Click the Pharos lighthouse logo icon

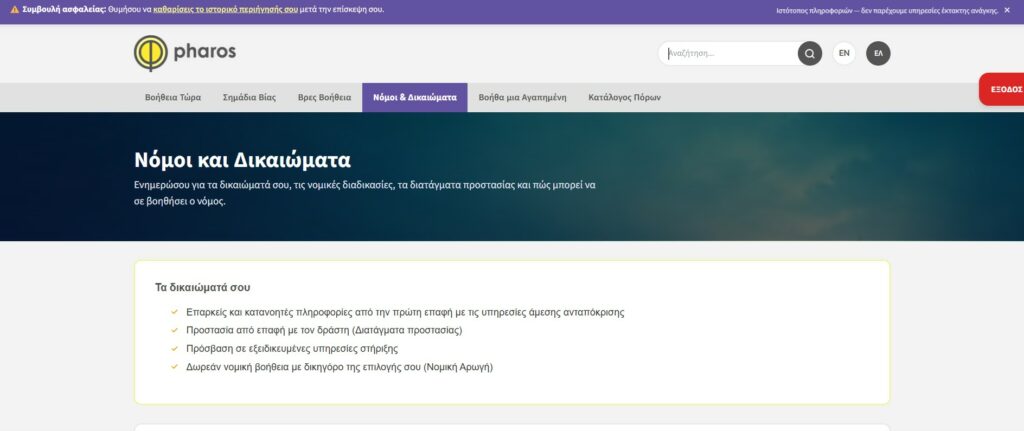point(151,53)
